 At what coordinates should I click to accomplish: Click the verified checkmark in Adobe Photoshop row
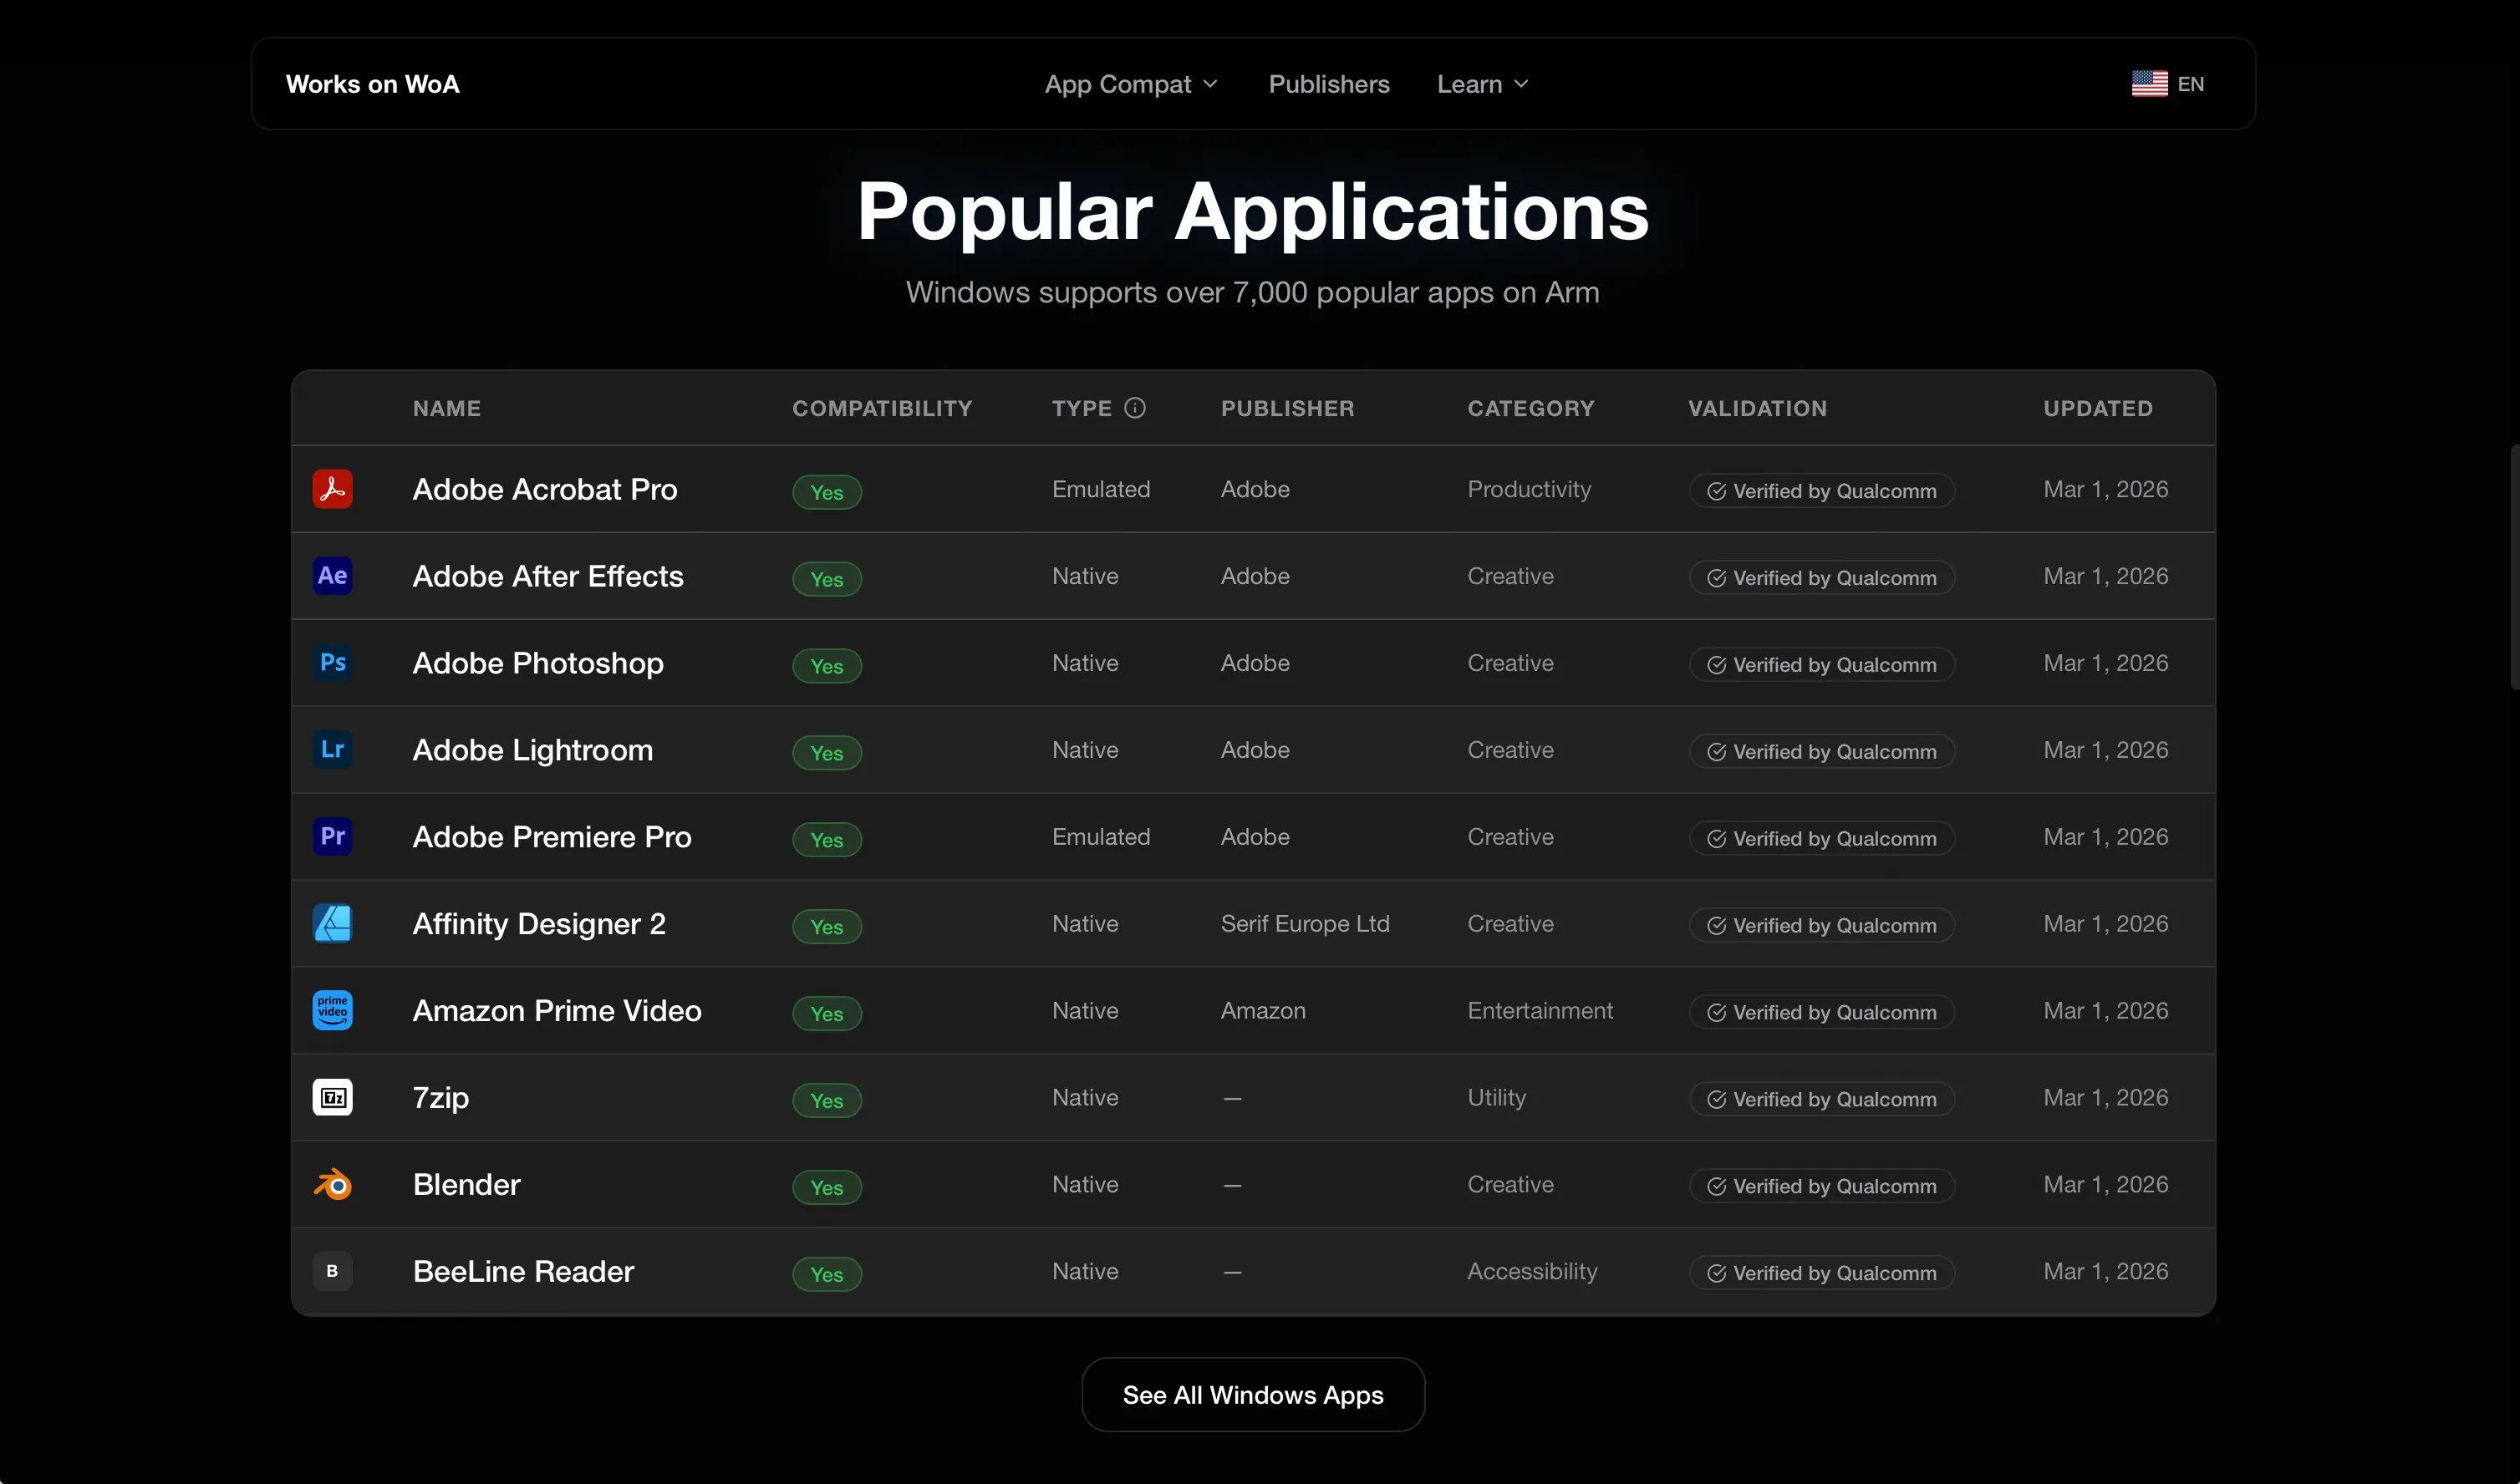(x=1716, y=665)
